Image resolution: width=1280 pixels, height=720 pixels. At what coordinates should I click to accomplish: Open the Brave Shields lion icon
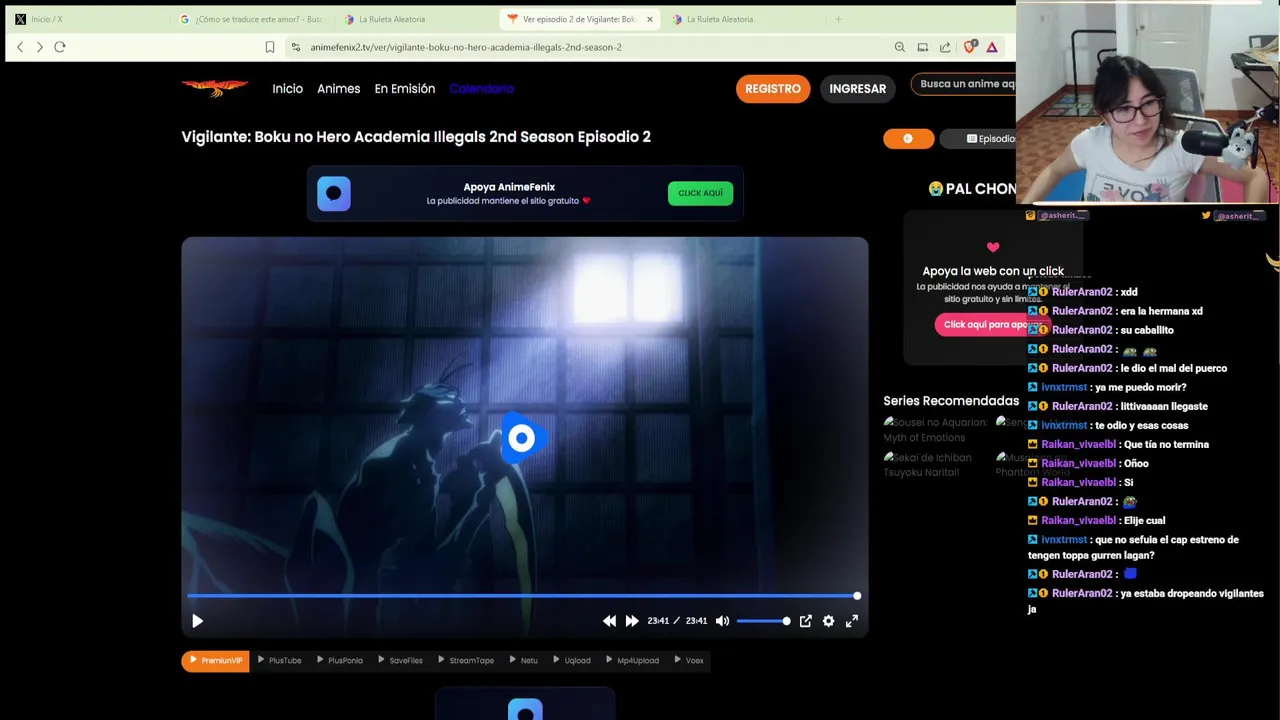point(969,47)
